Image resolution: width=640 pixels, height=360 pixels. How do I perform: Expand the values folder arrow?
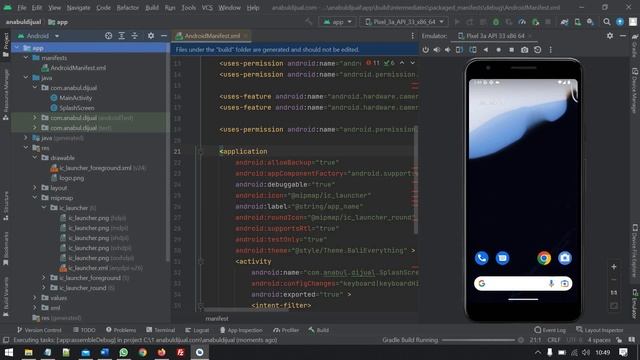(35, 298)
